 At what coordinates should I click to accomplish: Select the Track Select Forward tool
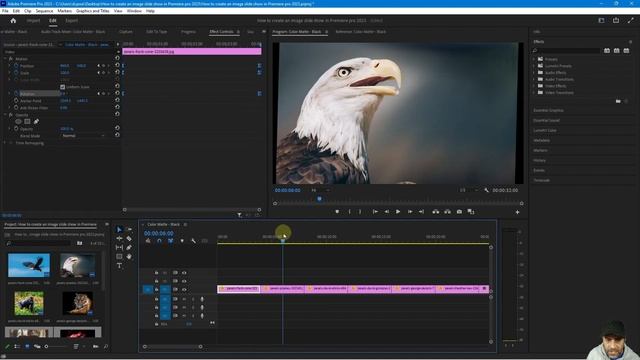[129, 229]
